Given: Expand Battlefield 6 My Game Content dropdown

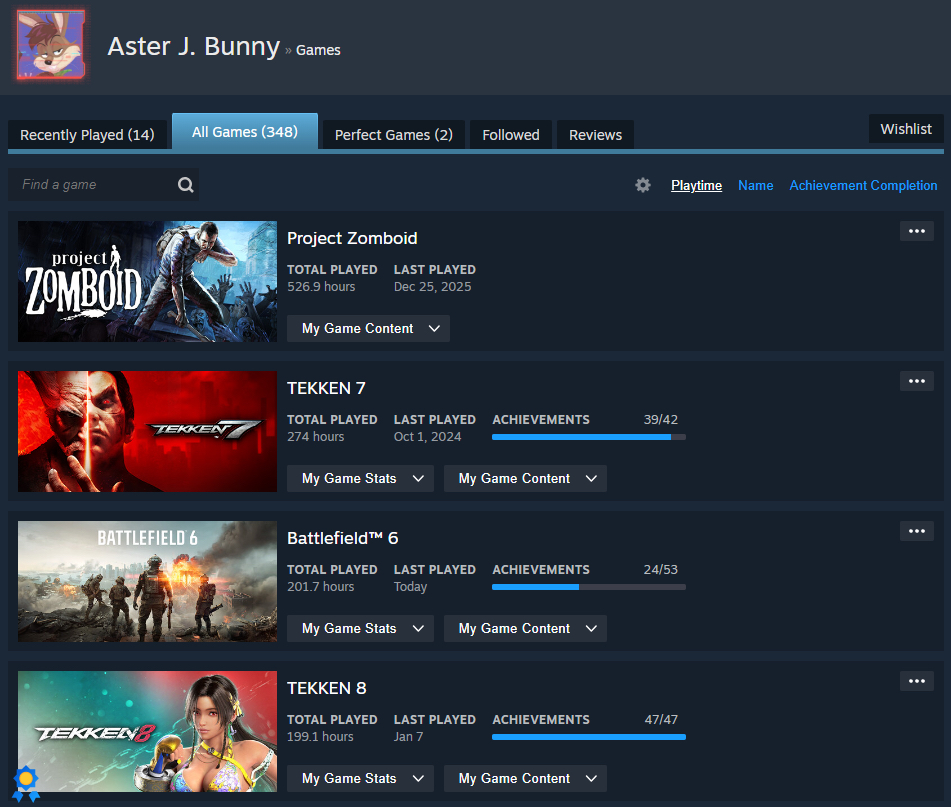Looking at the screenshot, I should [525, 629].
